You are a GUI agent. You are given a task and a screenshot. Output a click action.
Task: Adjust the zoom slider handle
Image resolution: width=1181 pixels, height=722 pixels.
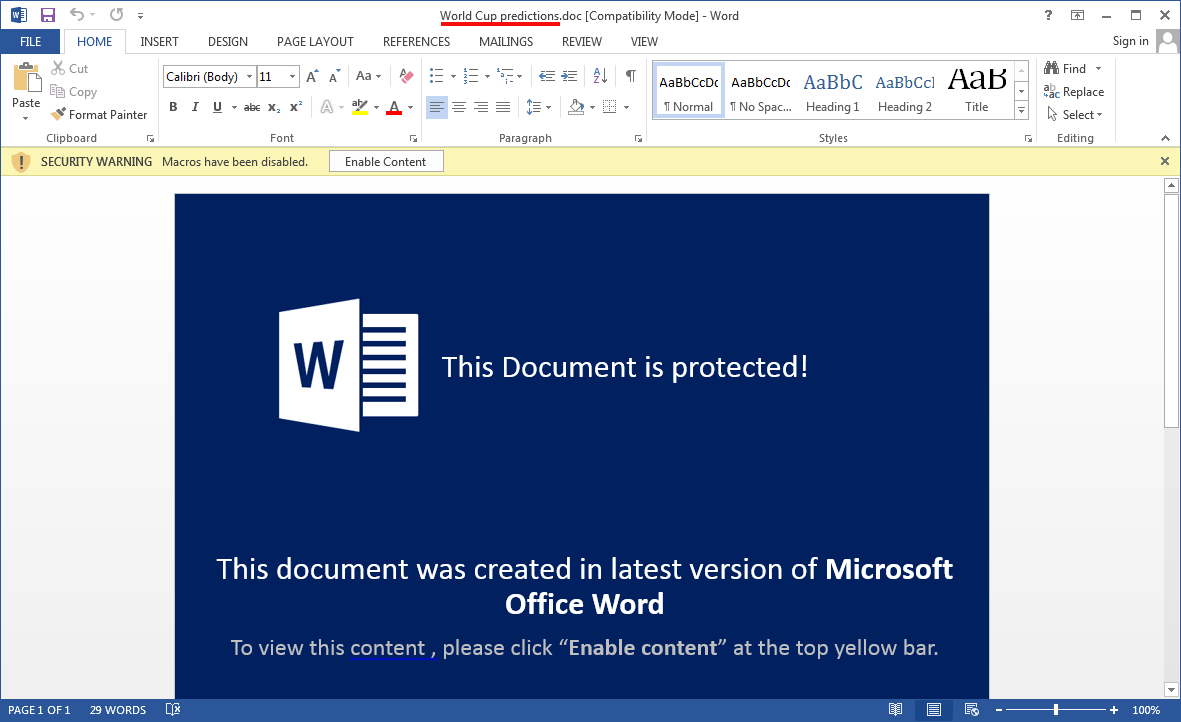tap(1056, 709)
